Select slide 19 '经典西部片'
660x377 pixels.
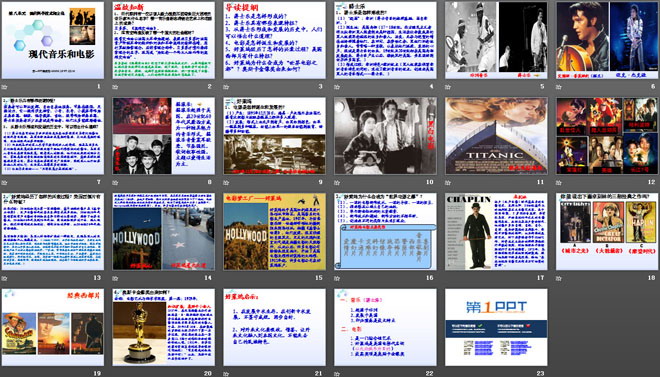53,327
